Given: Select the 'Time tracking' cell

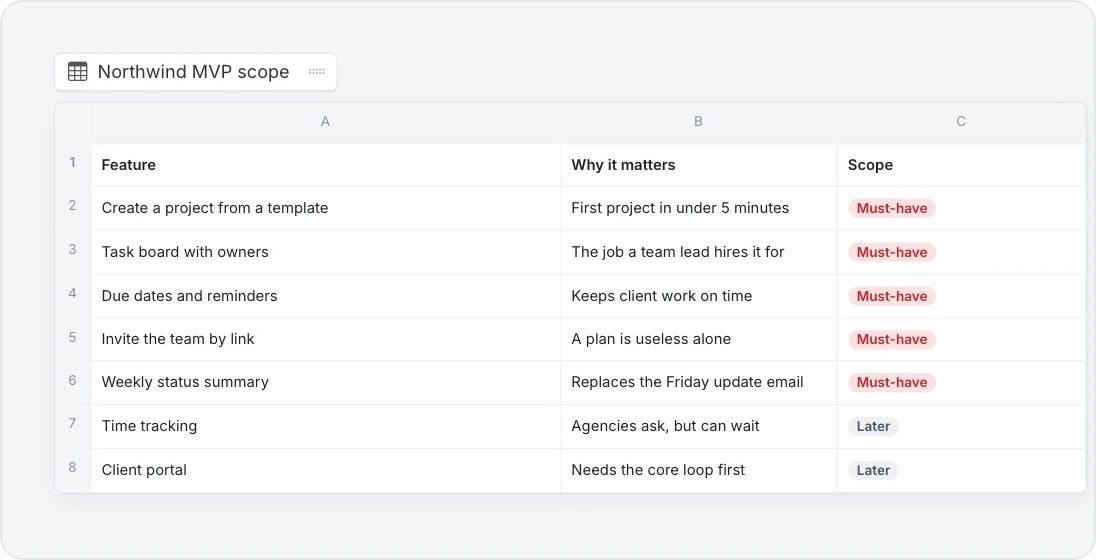Looking at the screenshot, I should [326, 426].
